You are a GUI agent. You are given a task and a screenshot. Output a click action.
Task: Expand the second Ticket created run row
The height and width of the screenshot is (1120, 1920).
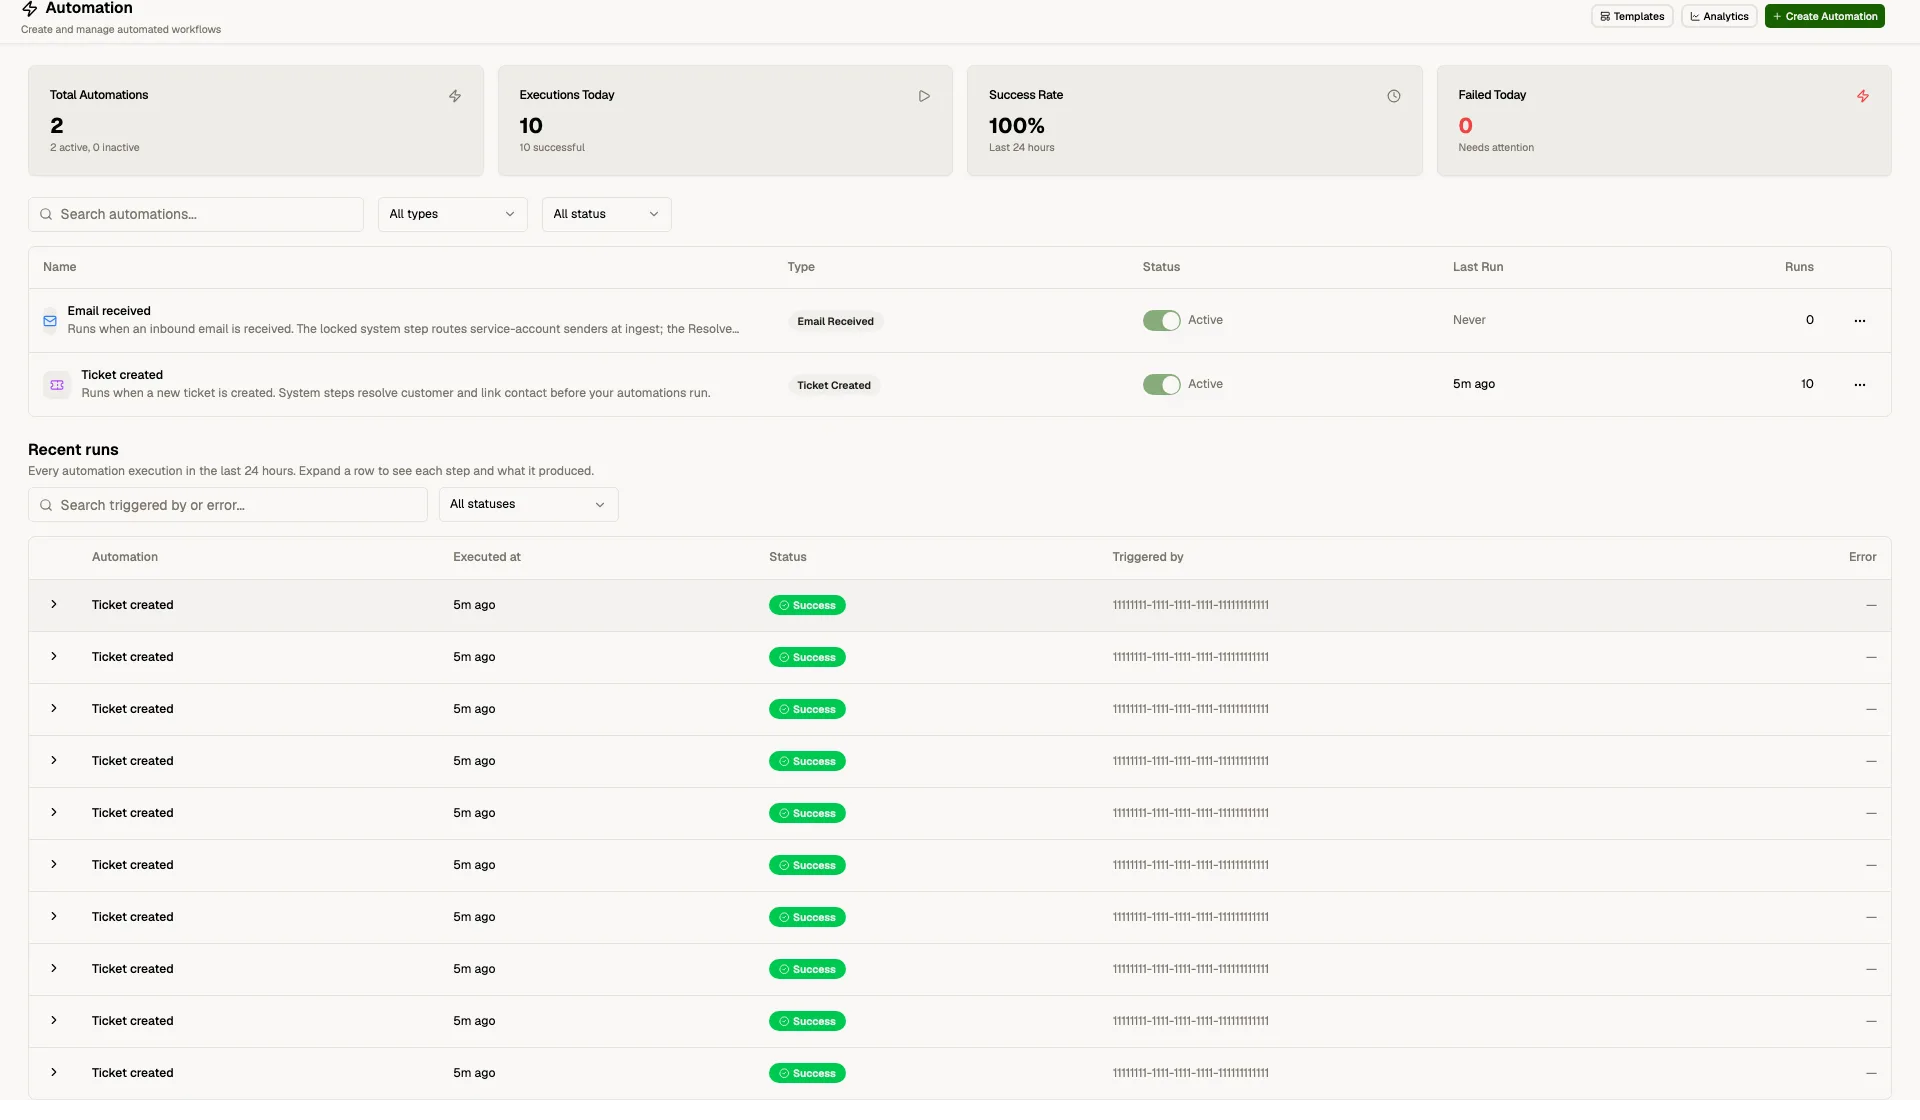(x=54, y=656)
